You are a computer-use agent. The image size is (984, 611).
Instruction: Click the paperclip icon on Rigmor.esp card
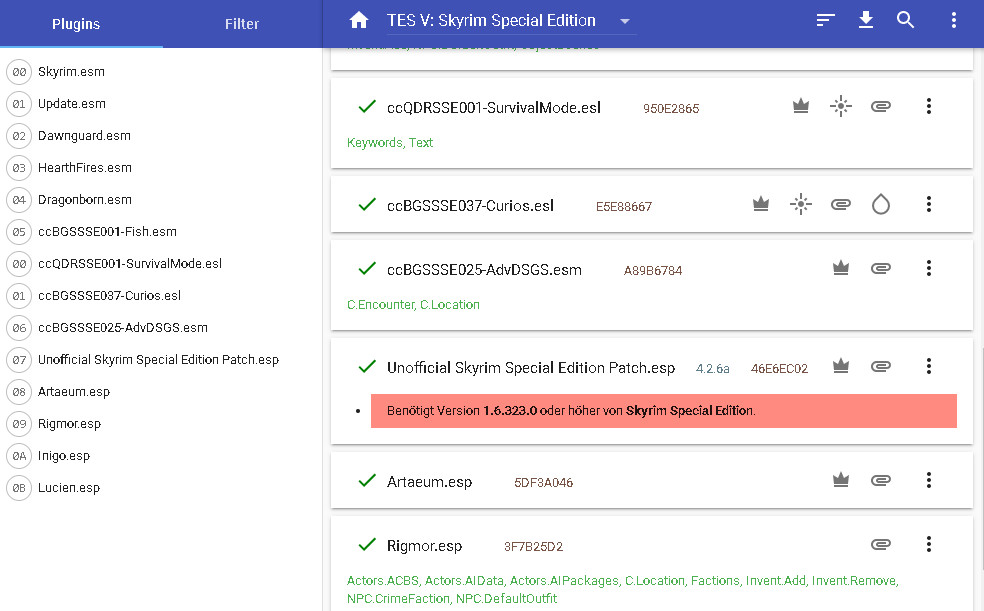pyautogui.click(x=880, y=545)
